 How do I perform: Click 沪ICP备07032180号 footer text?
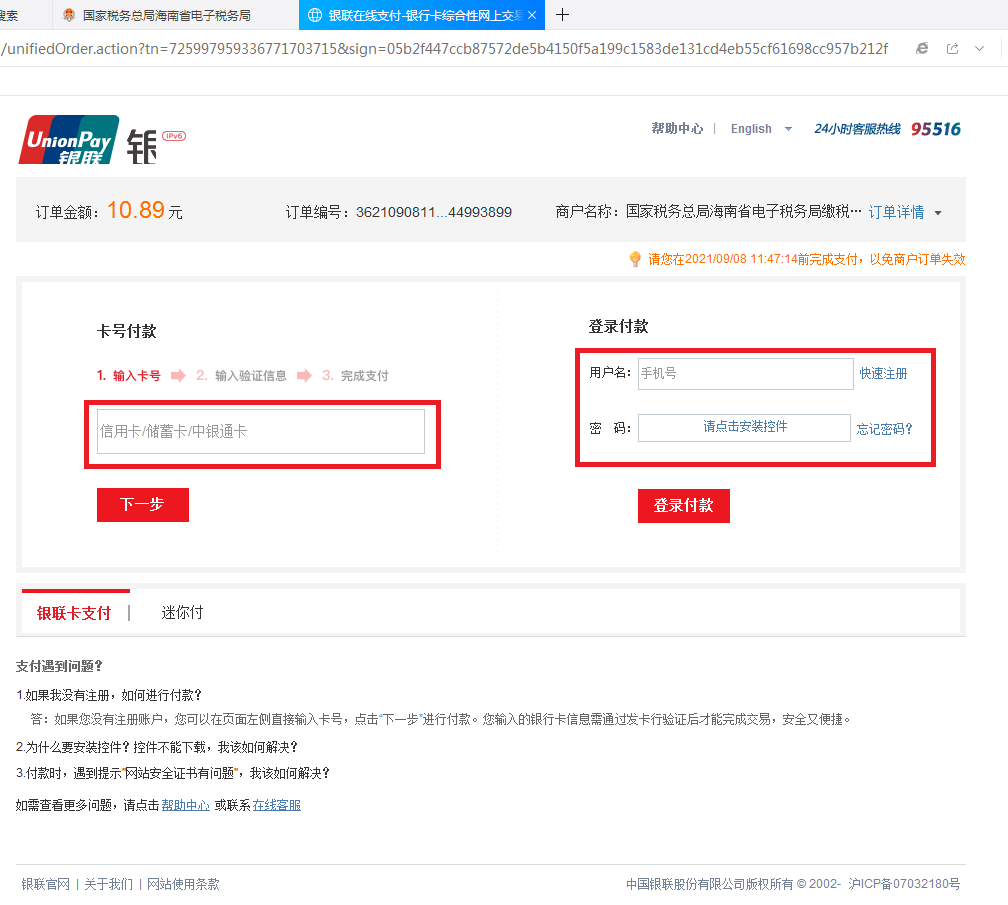904,884
